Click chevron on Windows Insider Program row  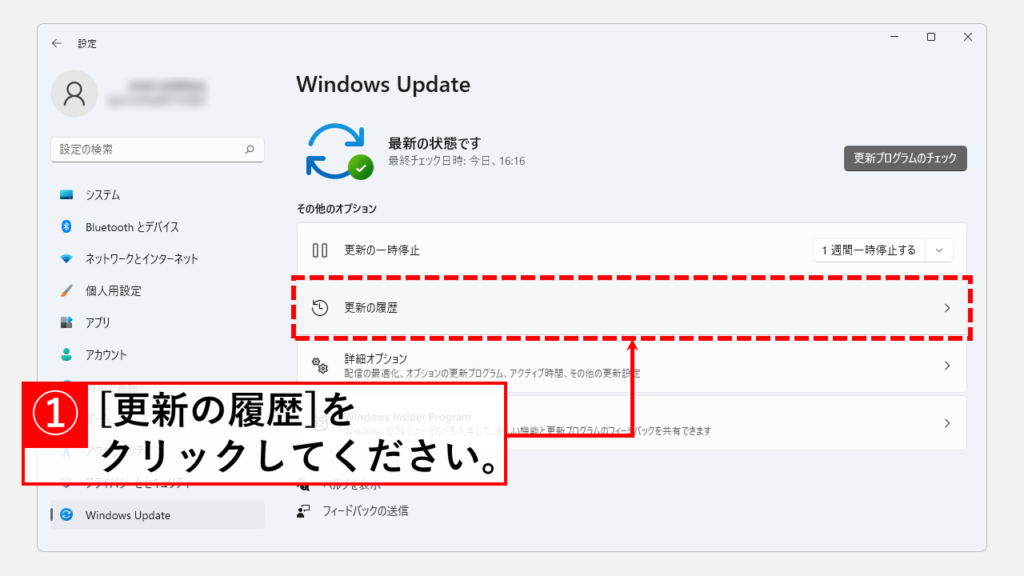[947, 423]
